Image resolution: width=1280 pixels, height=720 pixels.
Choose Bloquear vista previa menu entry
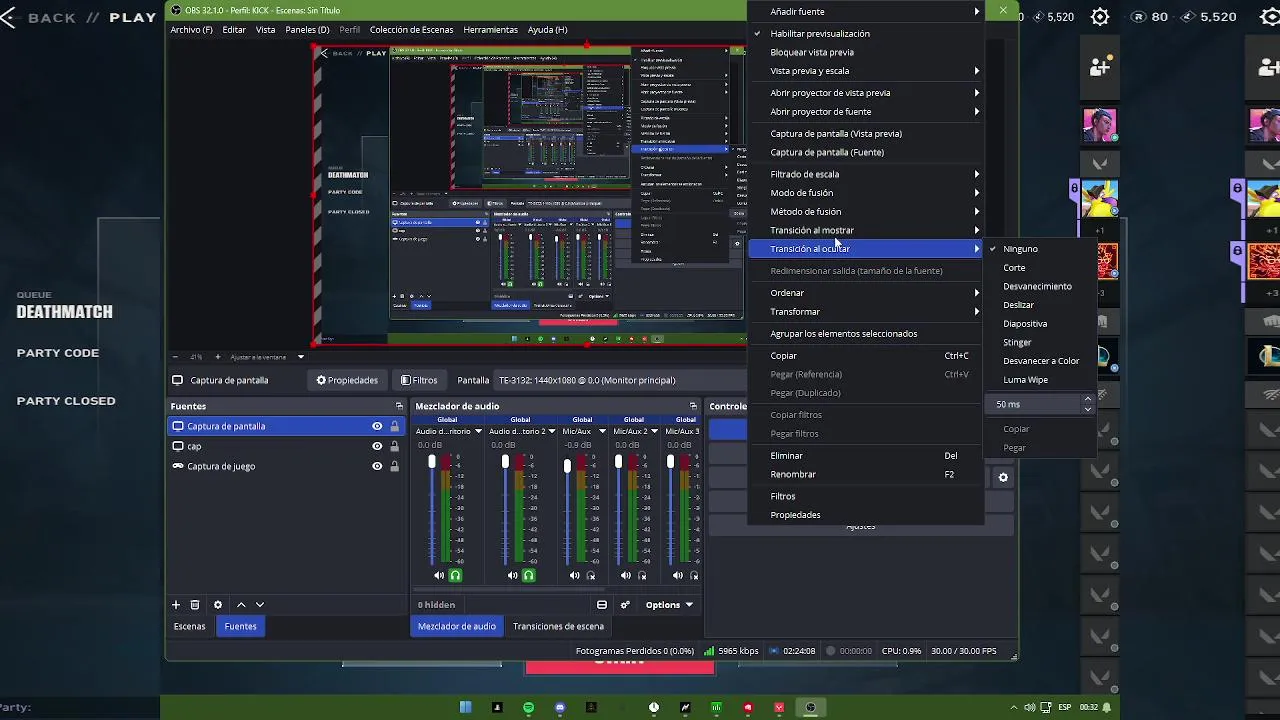(x=866, y=52)
